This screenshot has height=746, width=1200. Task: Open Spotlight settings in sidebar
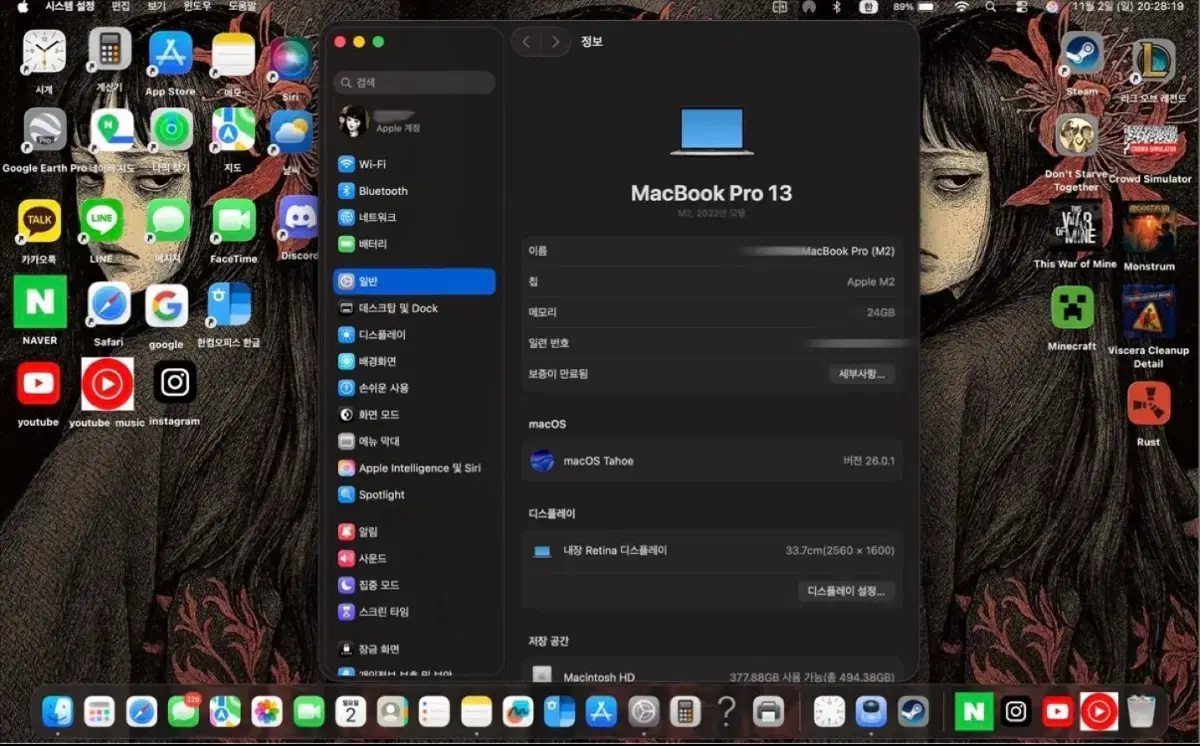point(414,495)
